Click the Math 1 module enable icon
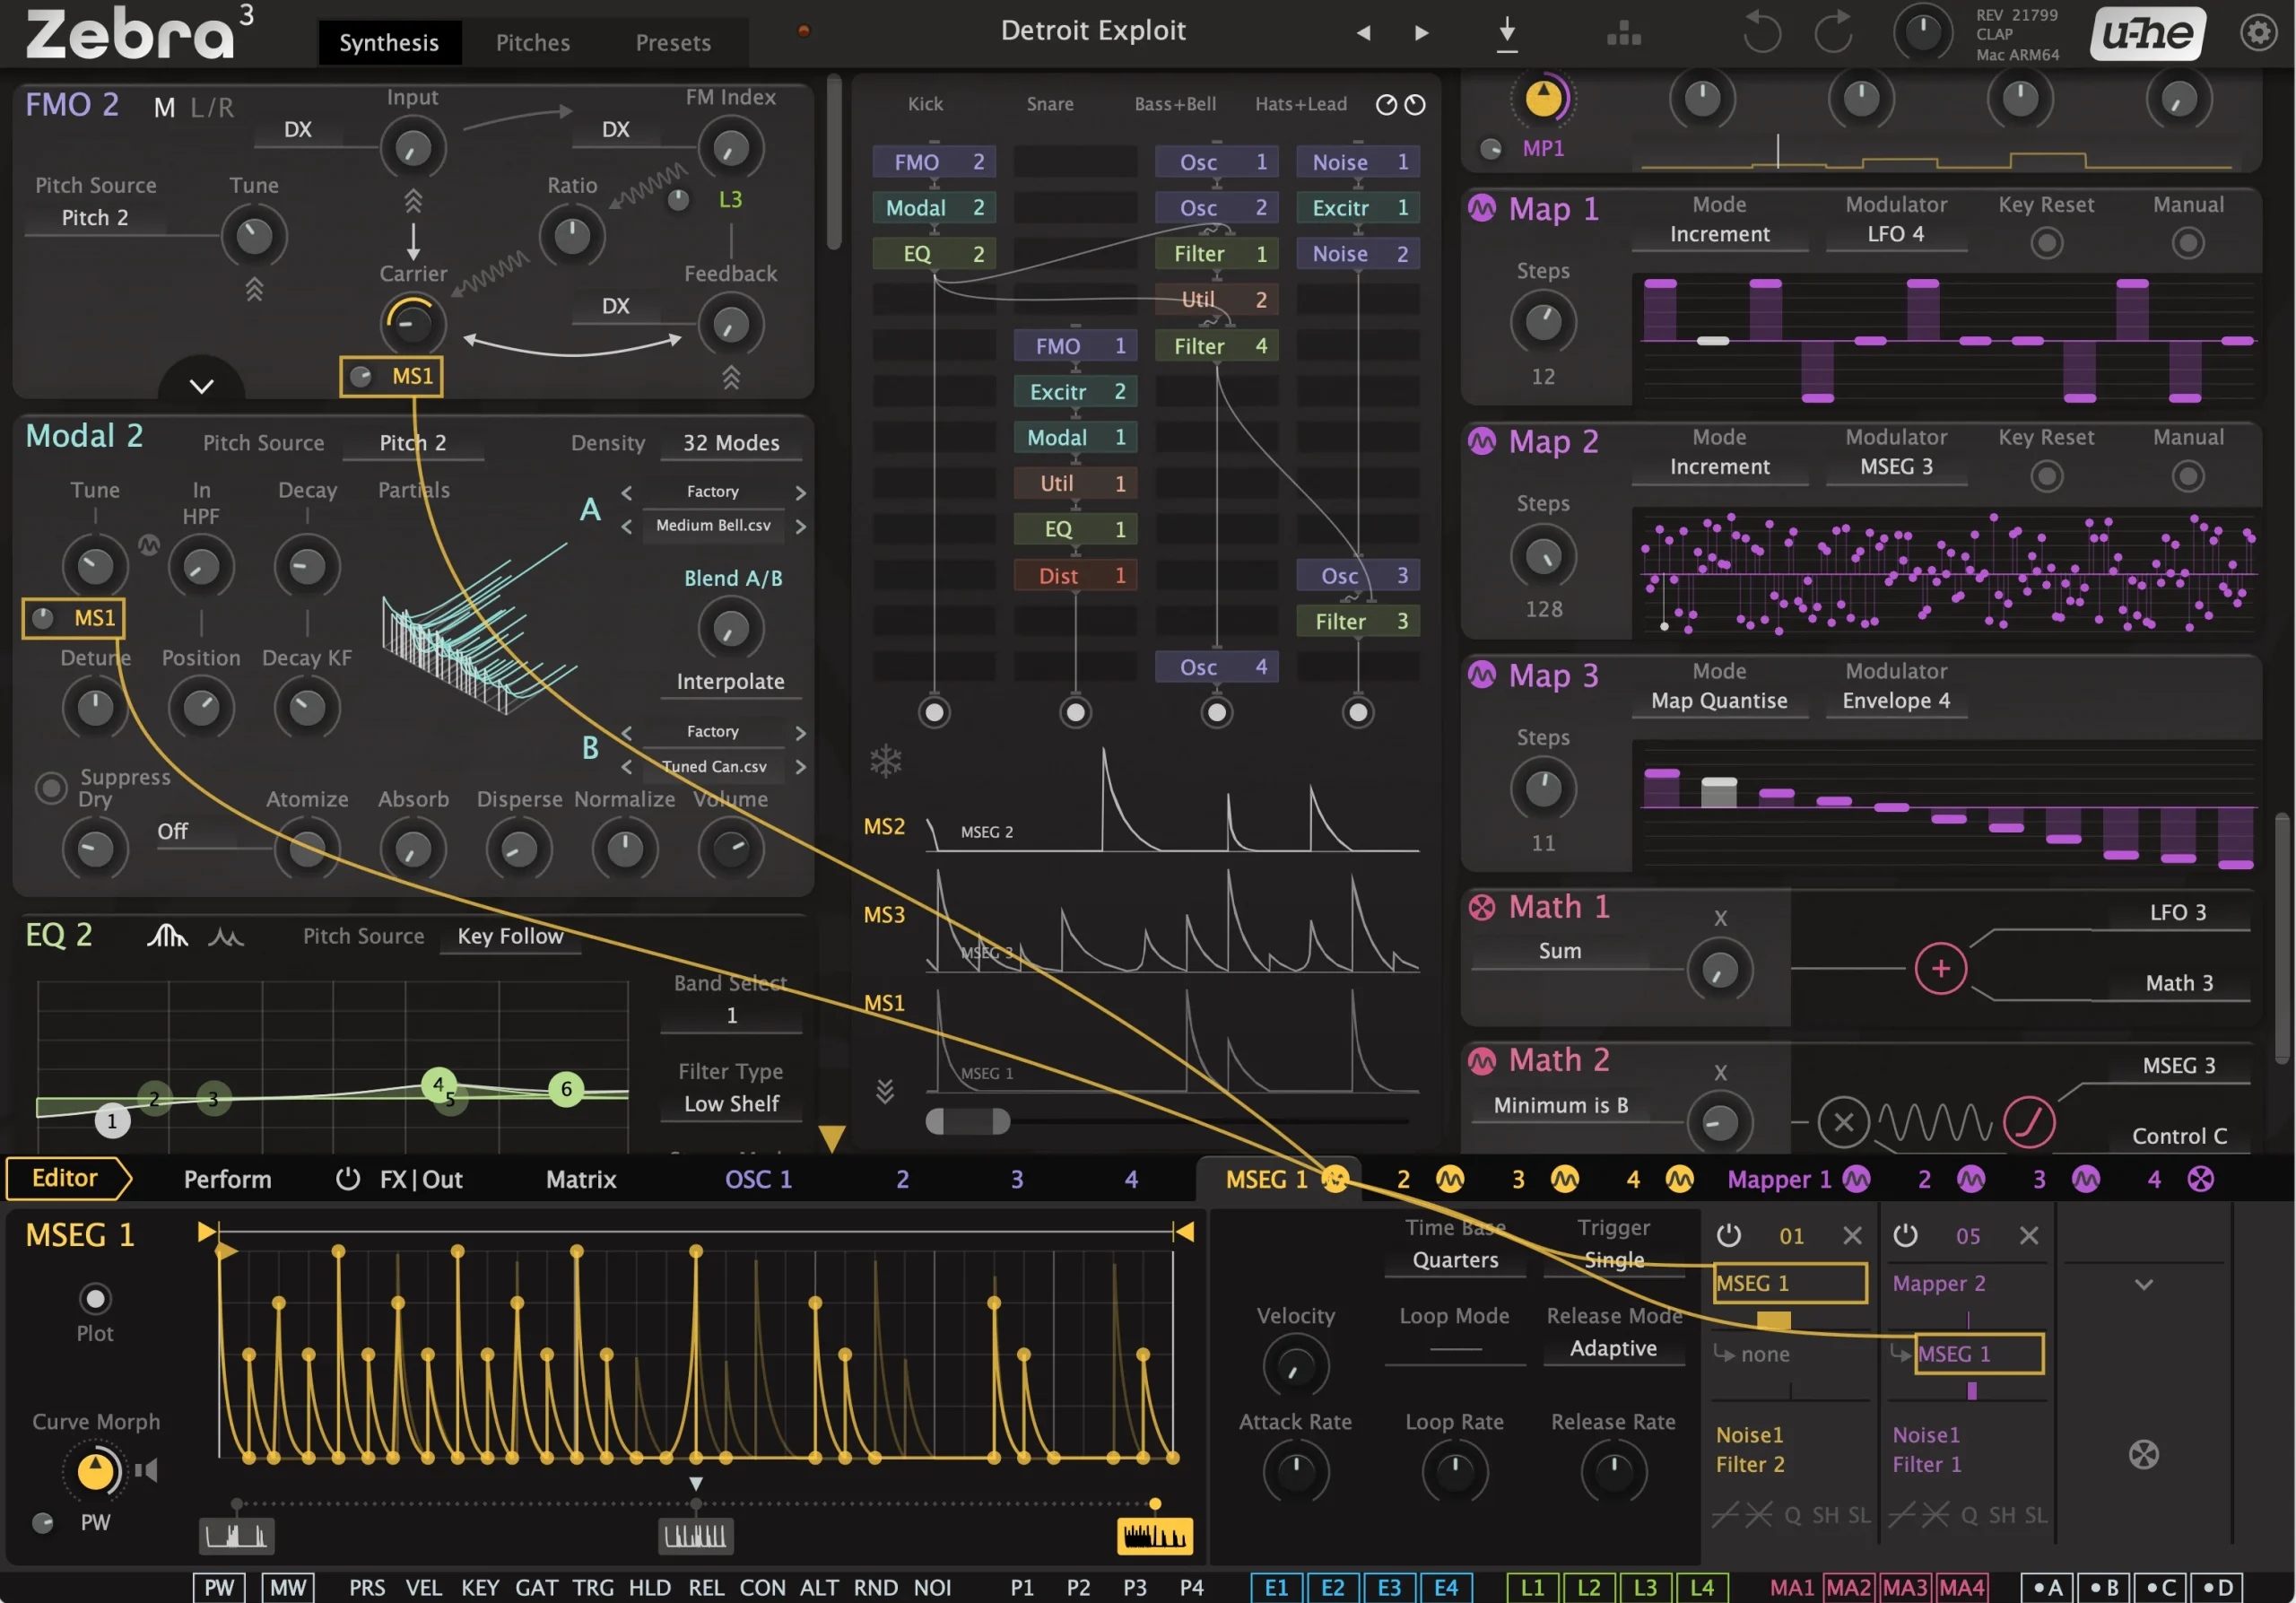The height and width of the screenshot is (1603, 2296). pyautogui.click(x=1482, y=907)
